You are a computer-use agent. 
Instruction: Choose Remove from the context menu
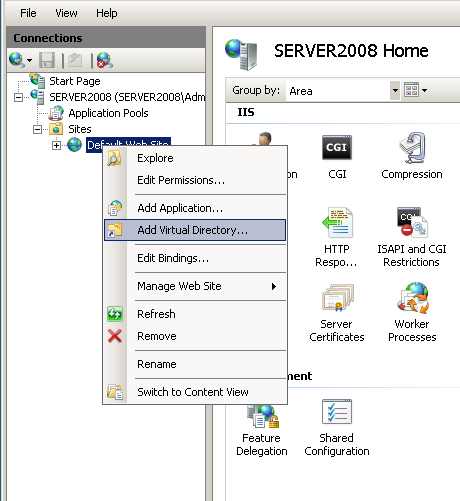pos(195,336)
